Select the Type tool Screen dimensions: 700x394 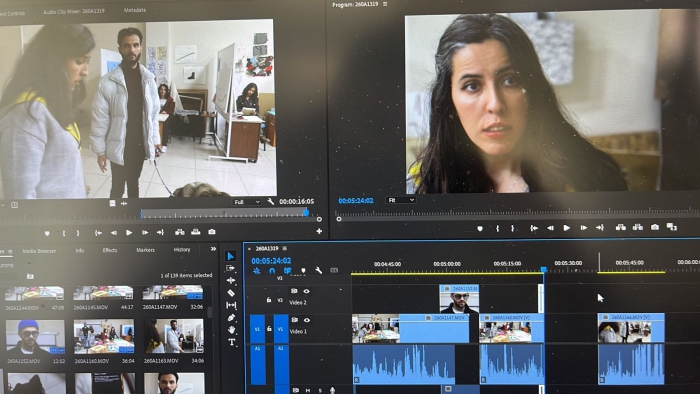(x=231, y=342)
